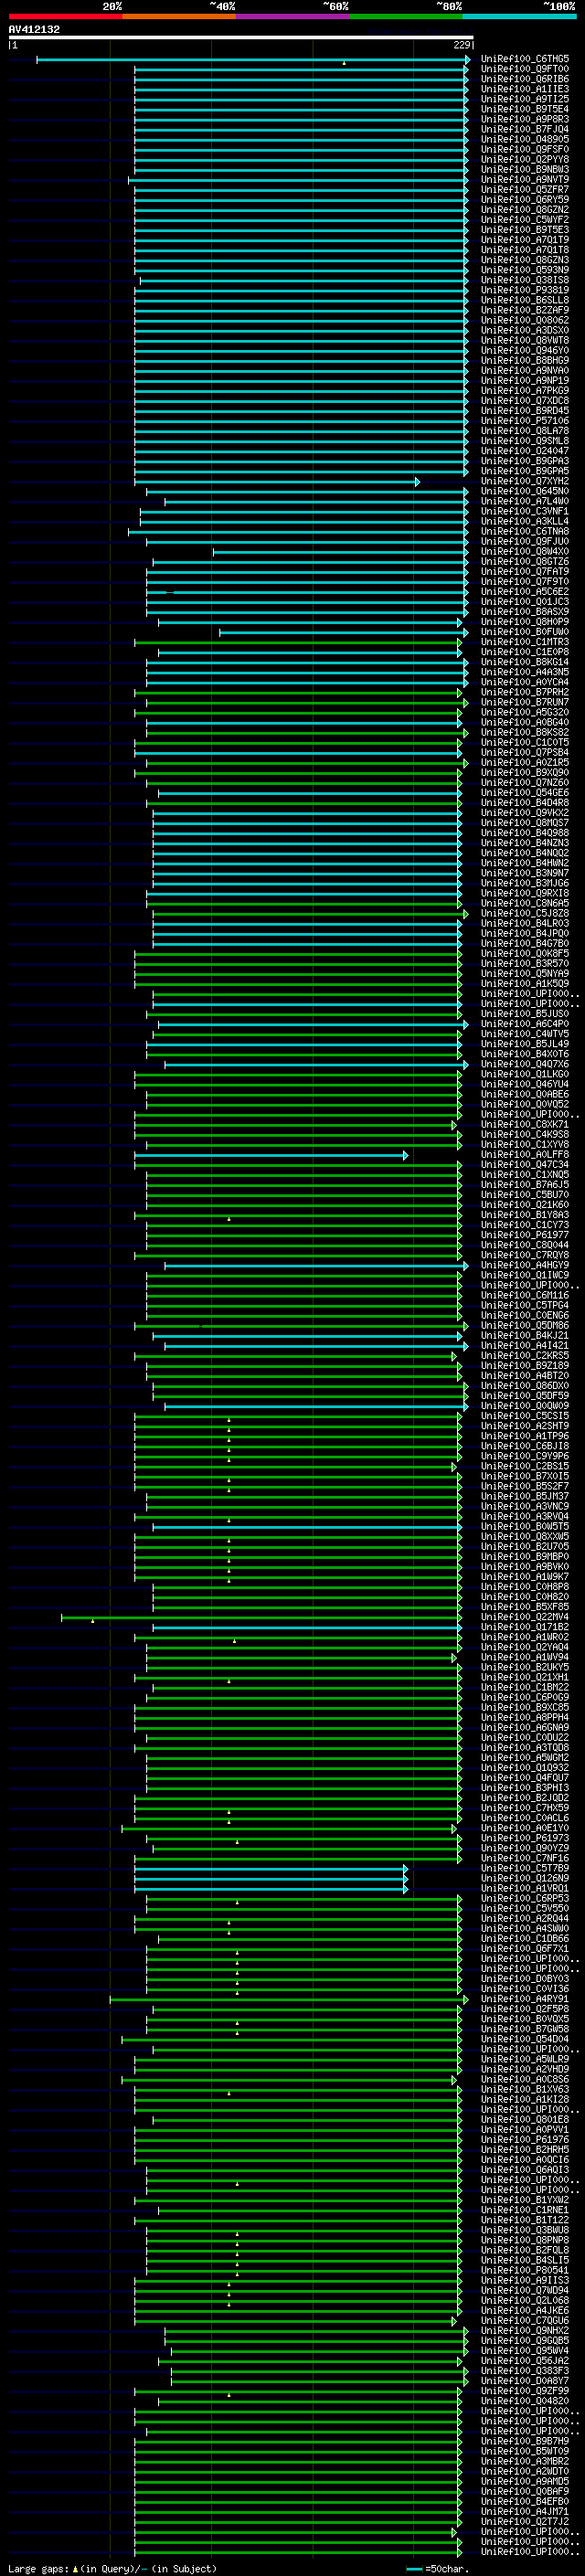Select hit label UniRef100_Q86DX0
This screenshot has height=2576, width=585.
pyautogui.click(x=525, y=1386)
